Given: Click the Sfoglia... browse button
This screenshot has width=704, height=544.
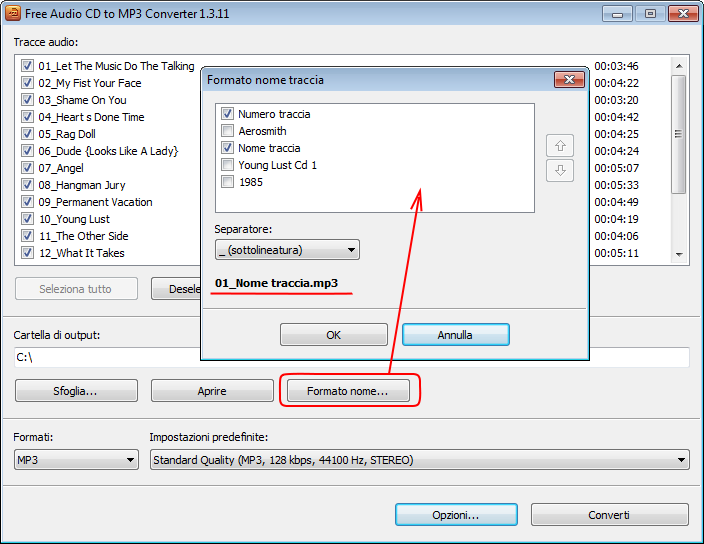Looking at the screenshot, I should point(76,391).
